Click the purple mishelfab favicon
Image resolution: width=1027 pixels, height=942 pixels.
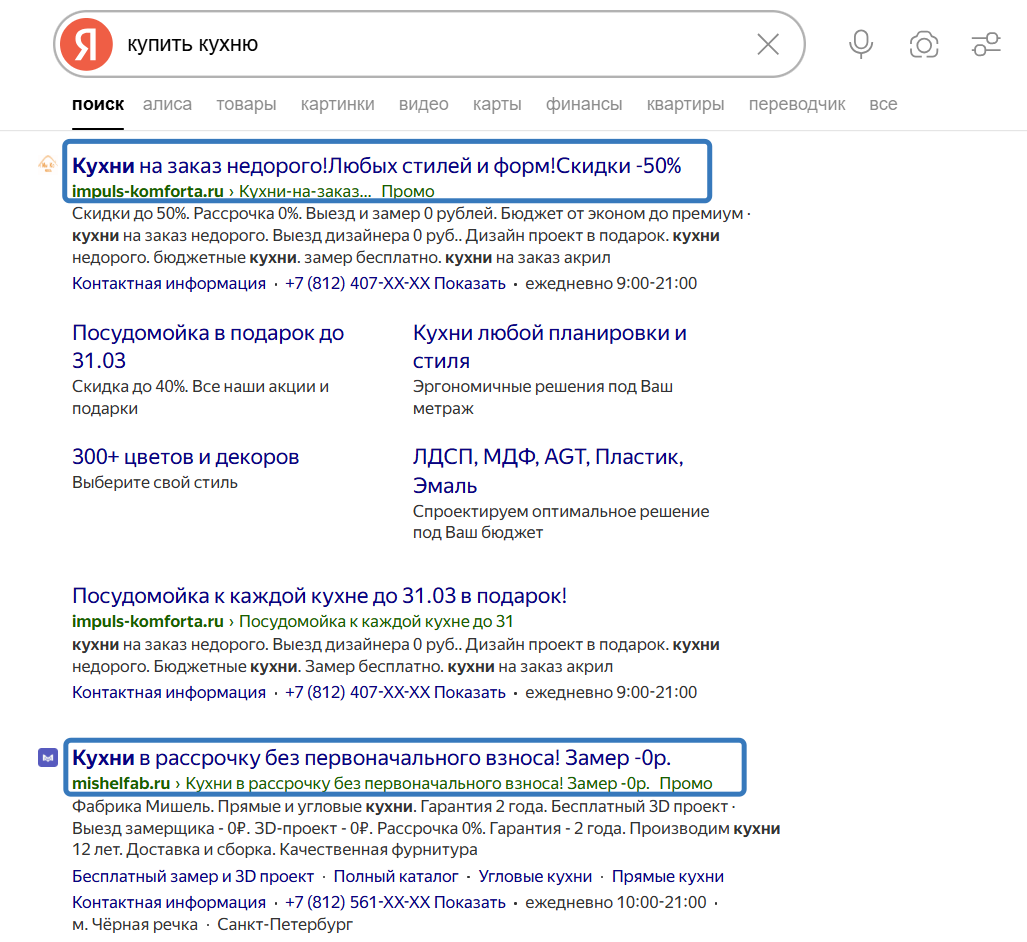pos(46,759)
